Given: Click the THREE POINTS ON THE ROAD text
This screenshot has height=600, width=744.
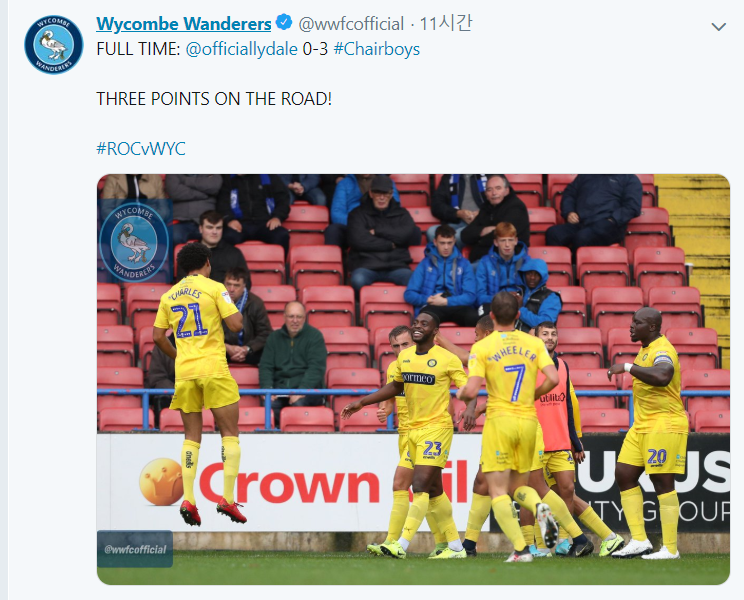Looking at the screenshot, I should click(x=214, y=99).
